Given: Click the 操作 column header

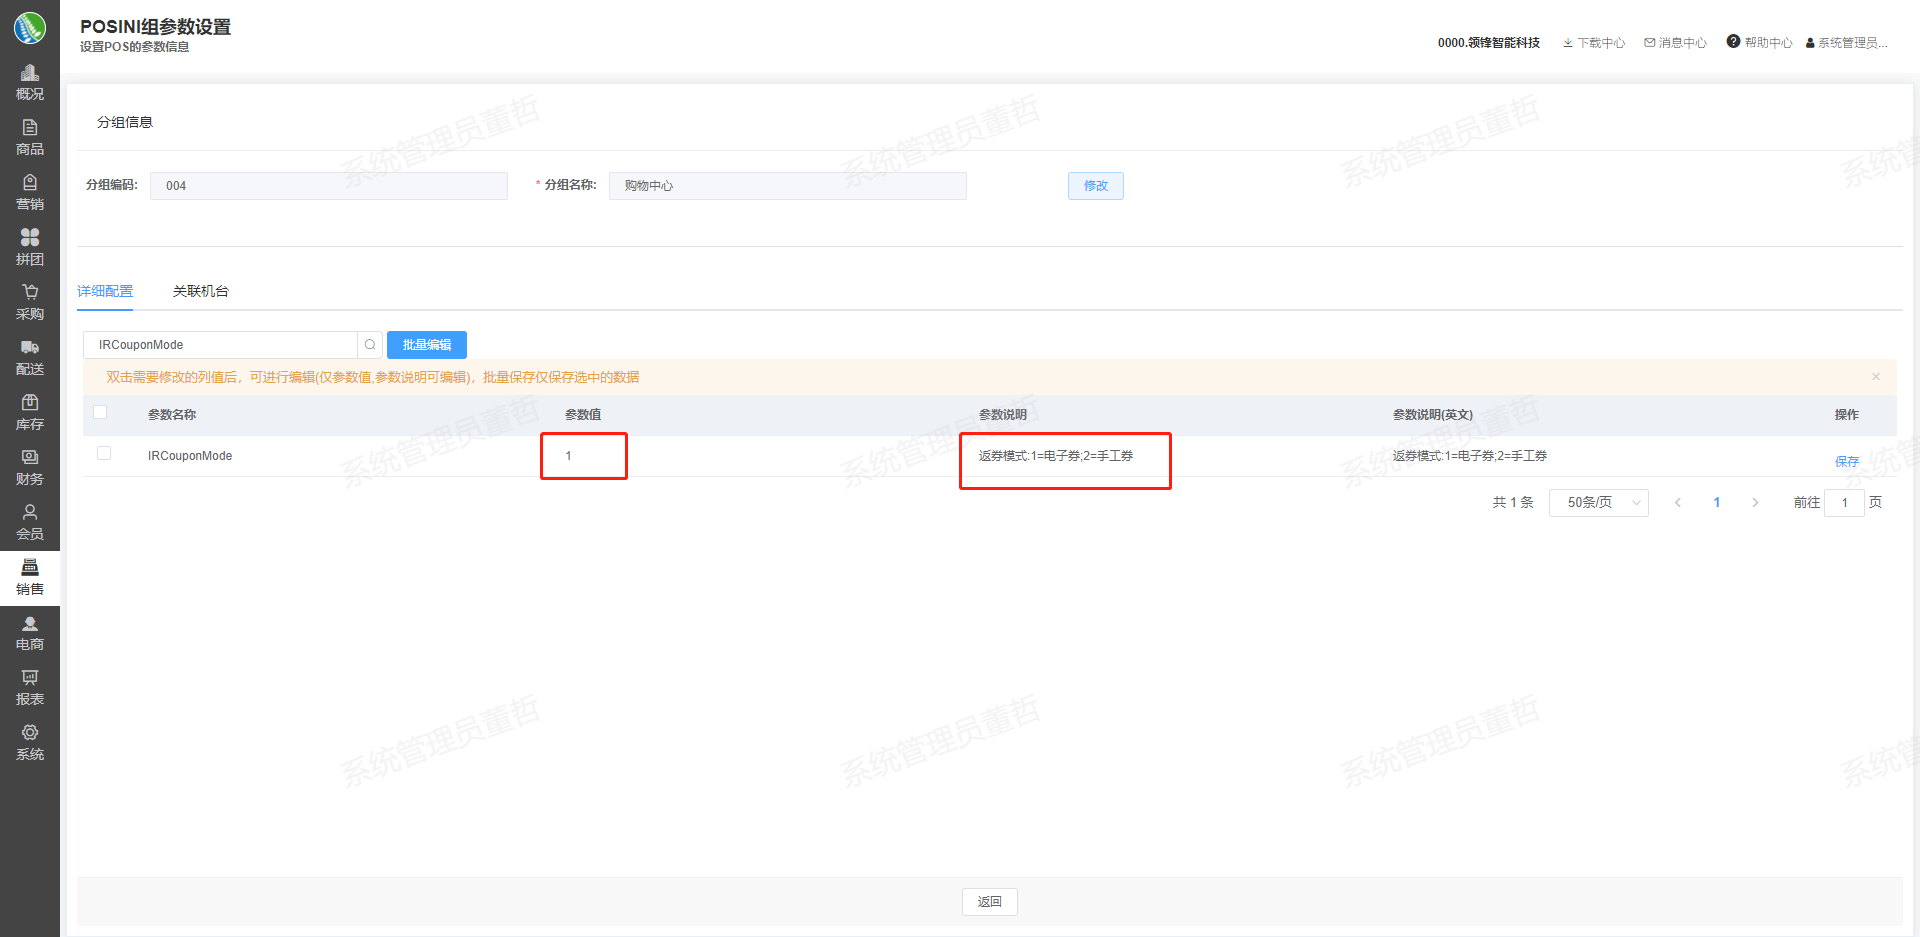Looking at the screenshot, I should point(1847,415).
